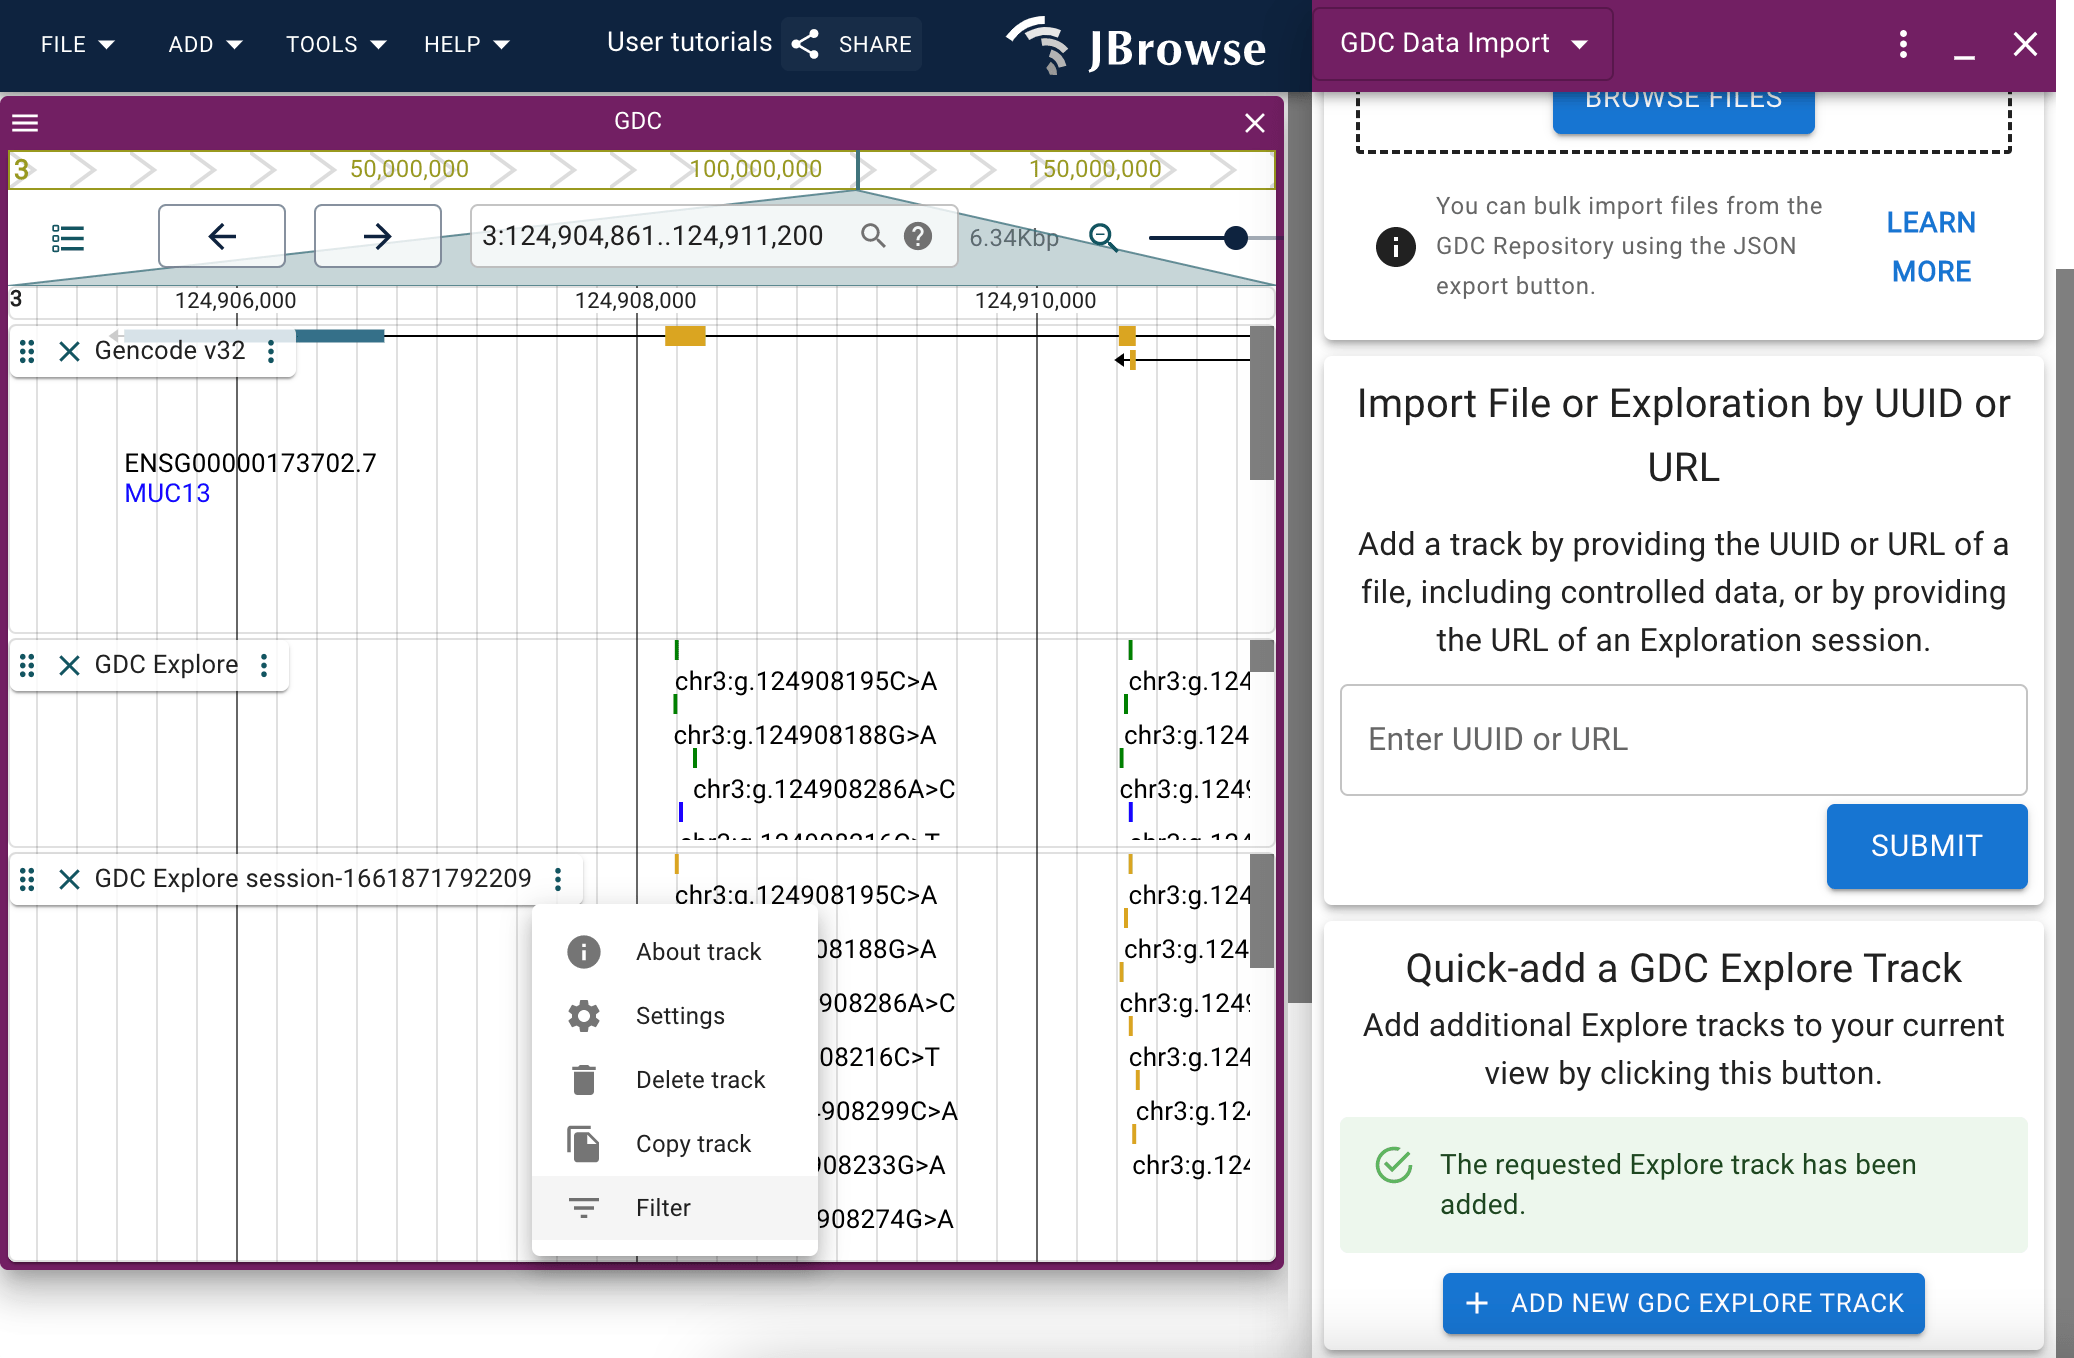Image resolution: width=2074 pixels, height=1358 pixels.
Task: Click the ENSG00000173702.7 gene identifier
Action: pyautogui.click(x=250, y=463)
